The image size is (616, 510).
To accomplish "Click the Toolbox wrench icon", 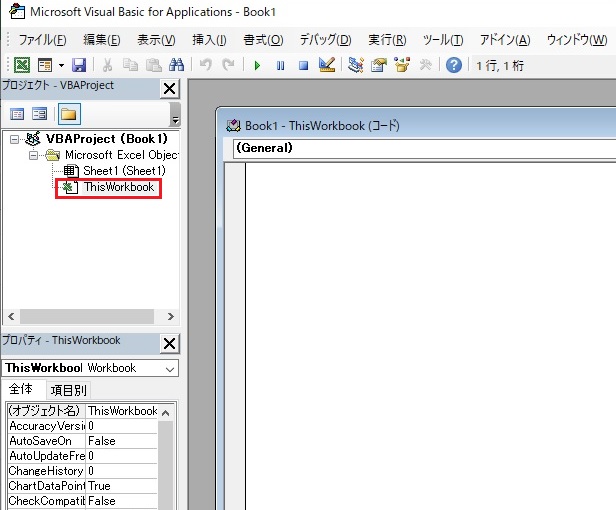I will 425,65.
